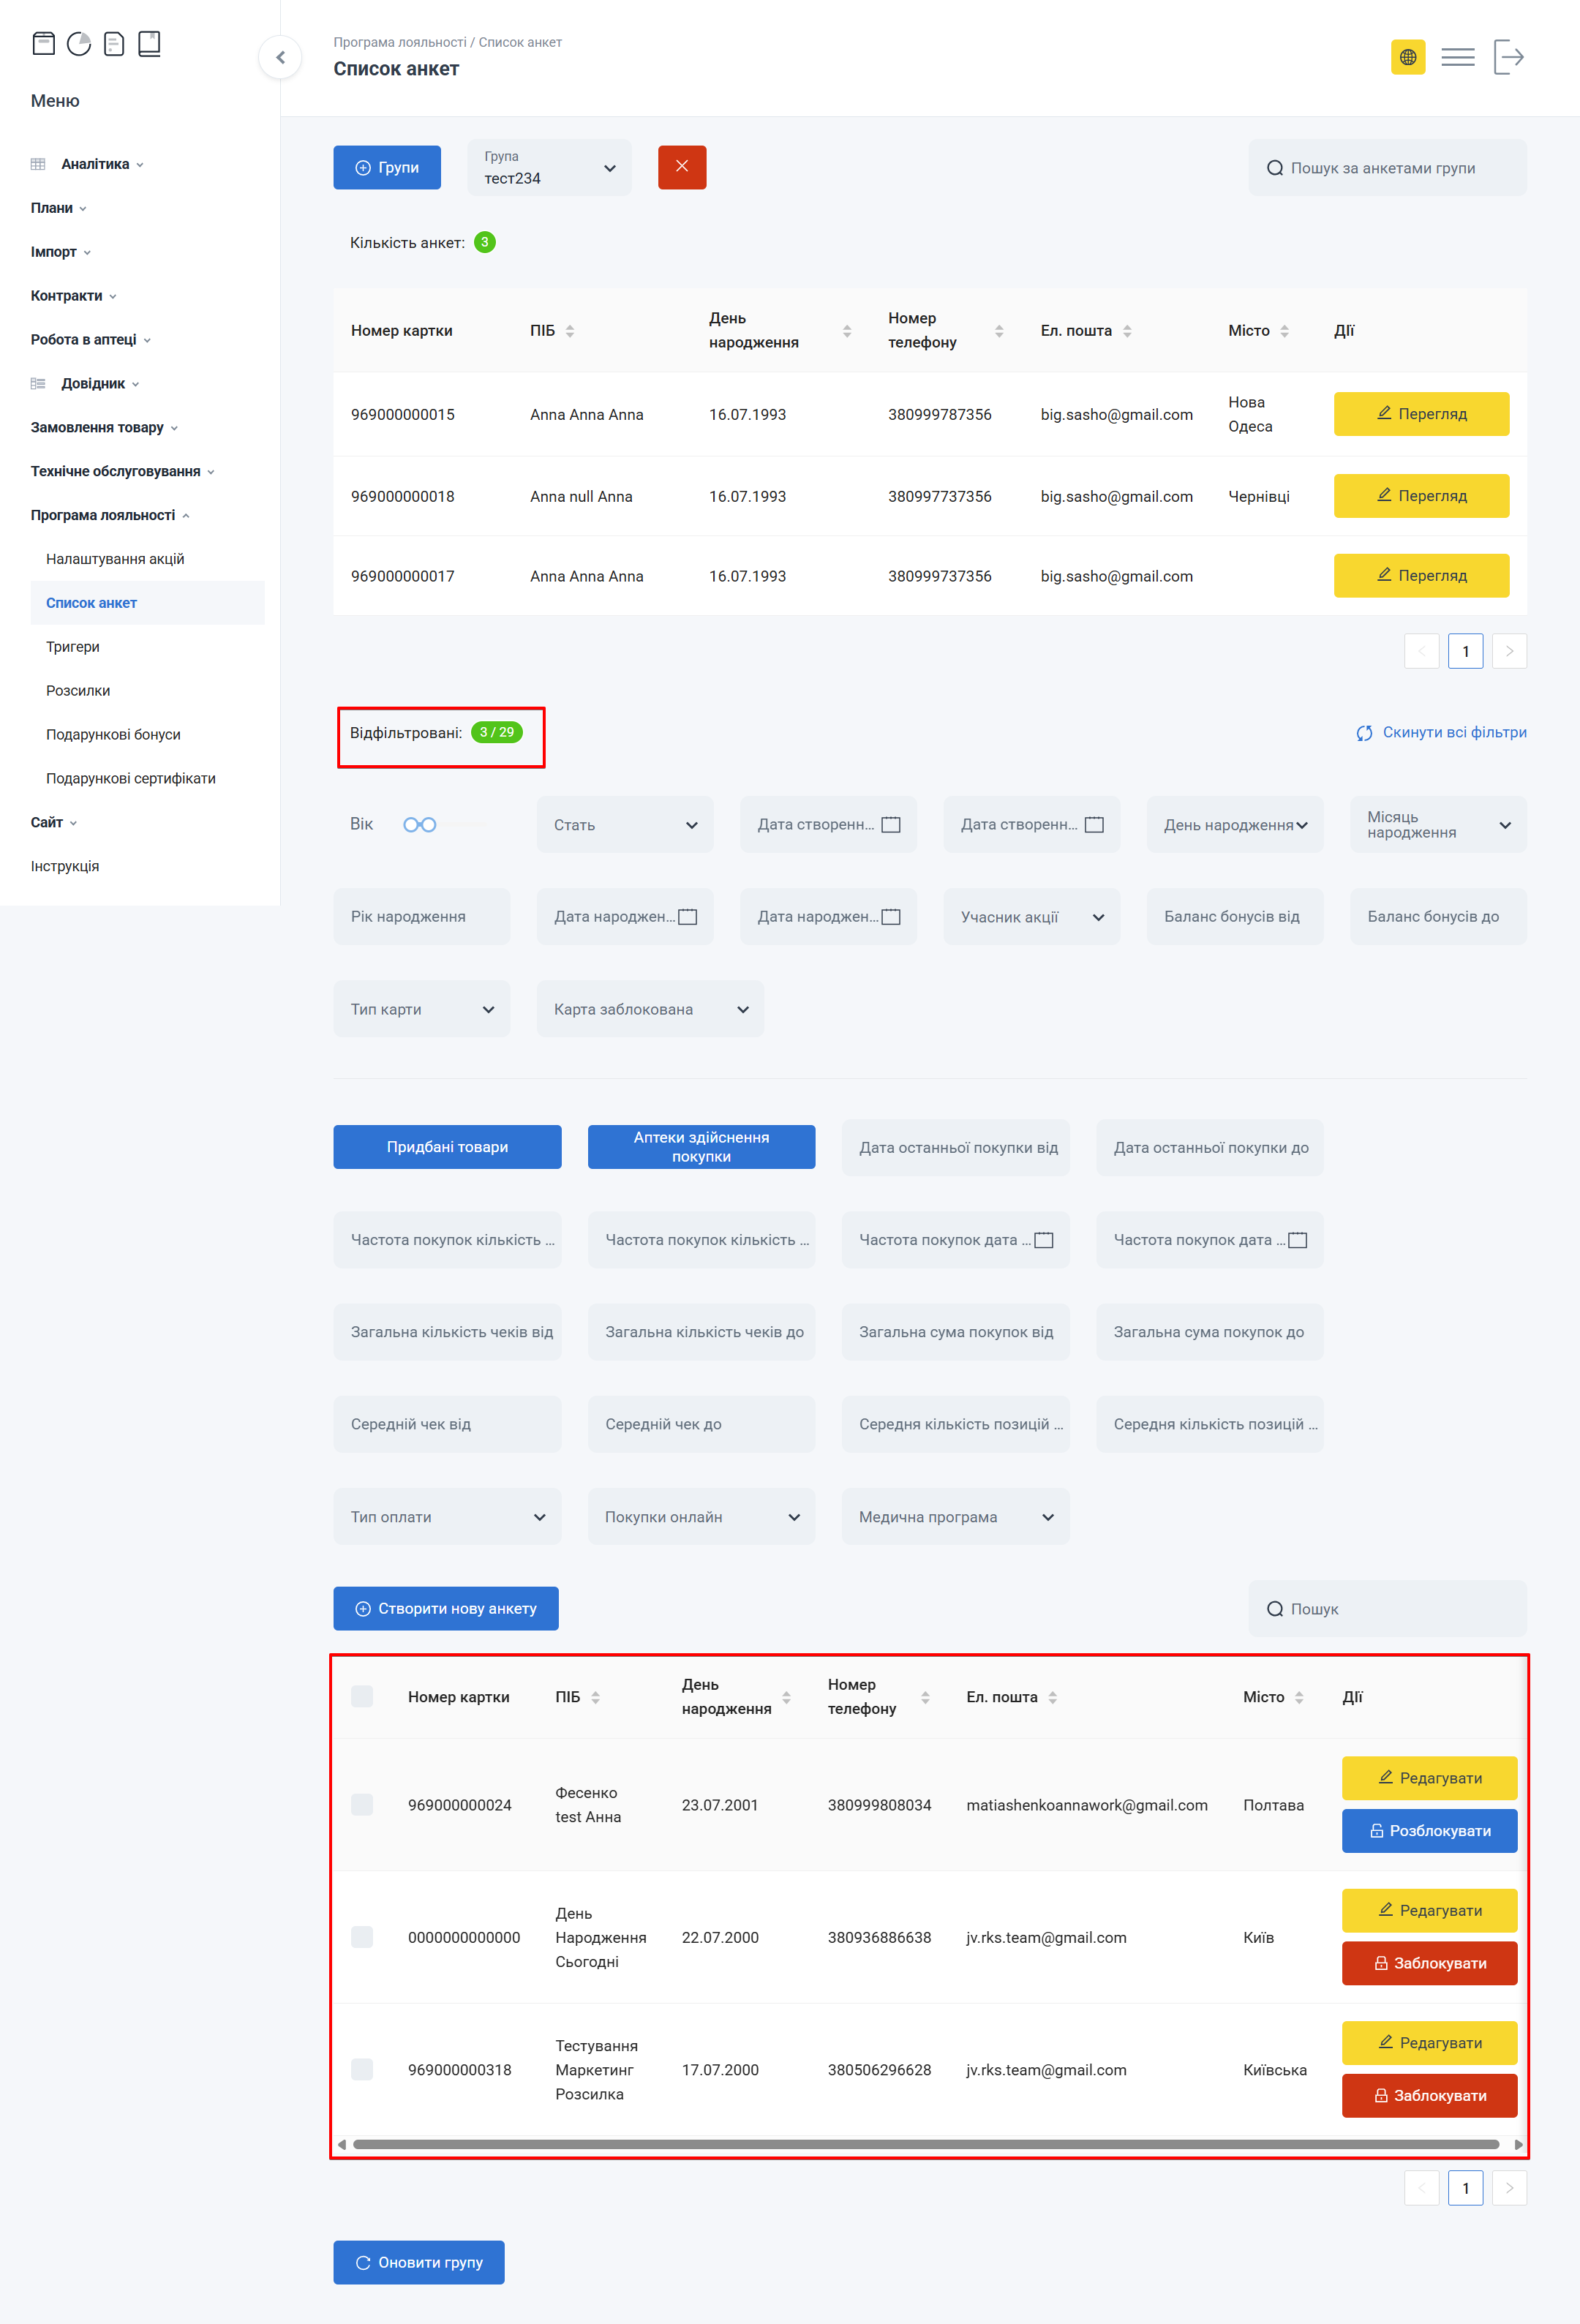Click the document icon in sidebar header
1580x2324 pixels.
tap(114, 43)
